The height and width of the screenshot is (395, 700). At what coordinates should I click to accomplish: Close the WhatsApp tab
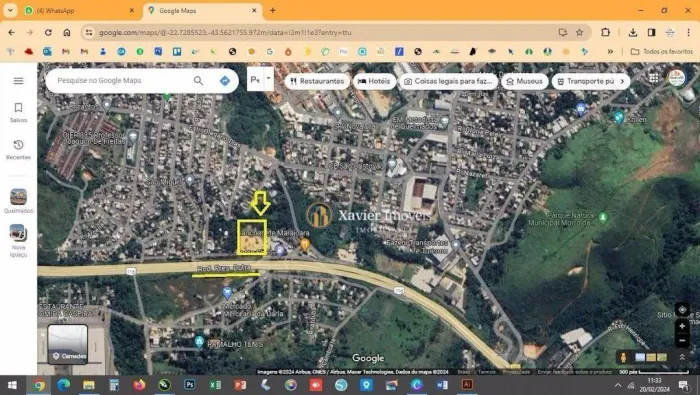(131, 10)
